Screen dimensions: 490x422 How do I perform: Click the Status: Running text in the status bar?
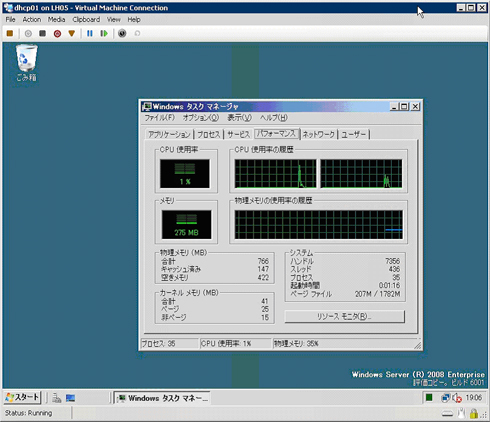pyautogui.click(x=28, y=413)
